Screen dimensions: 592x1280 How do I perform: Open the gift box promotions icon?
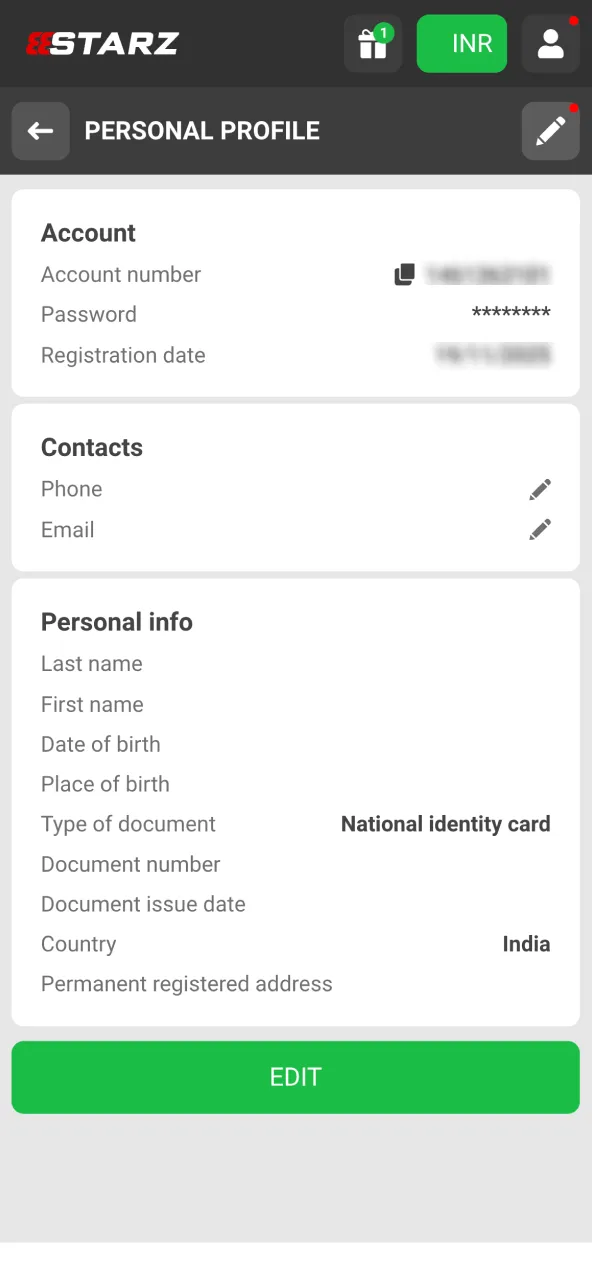pos(372,43)
